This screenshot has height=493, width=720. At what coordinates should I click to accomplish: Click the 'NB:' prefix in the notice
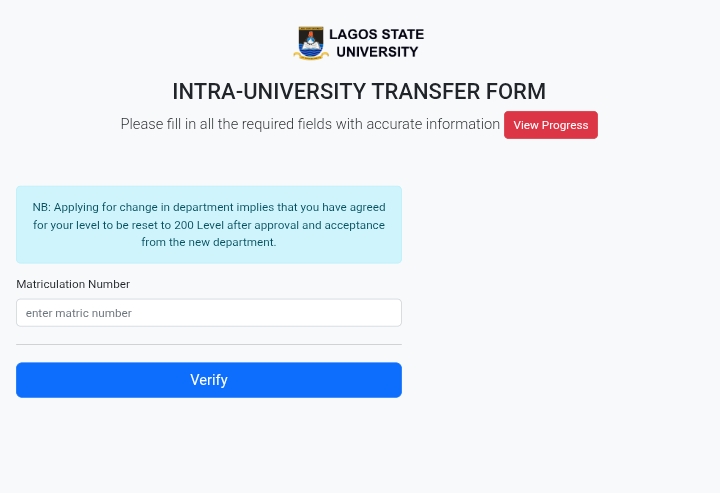(x=41, y=207)
